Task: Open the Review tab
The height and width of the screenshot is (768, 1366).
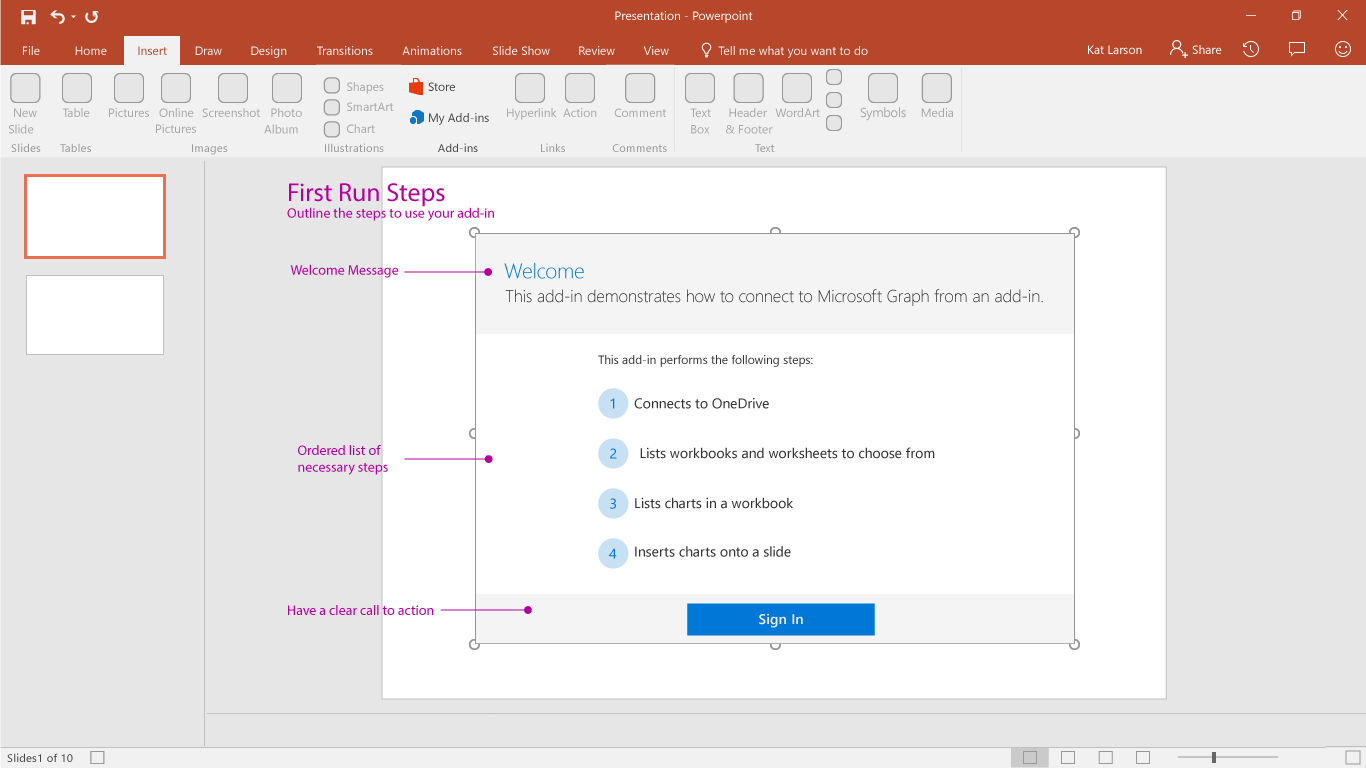Action: (x=596, y=51)
